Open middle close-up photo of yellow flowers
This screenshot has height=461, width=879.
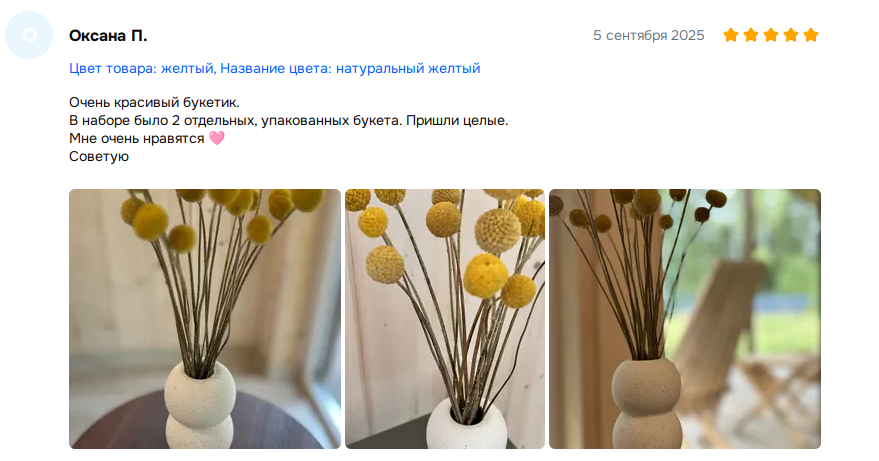[x=445, y=319]
